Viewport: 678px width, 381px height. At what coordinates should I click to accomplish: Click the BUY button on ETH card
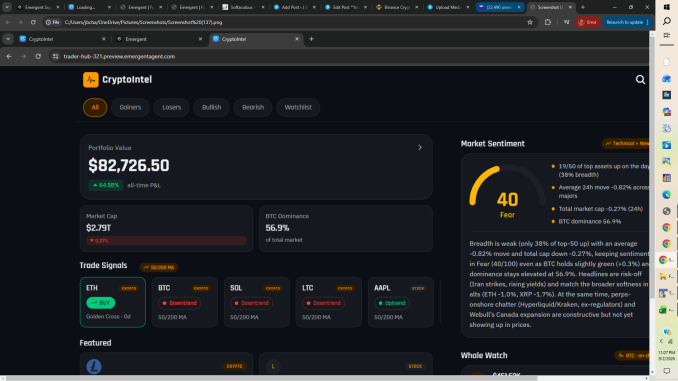(x=101, y=303)
